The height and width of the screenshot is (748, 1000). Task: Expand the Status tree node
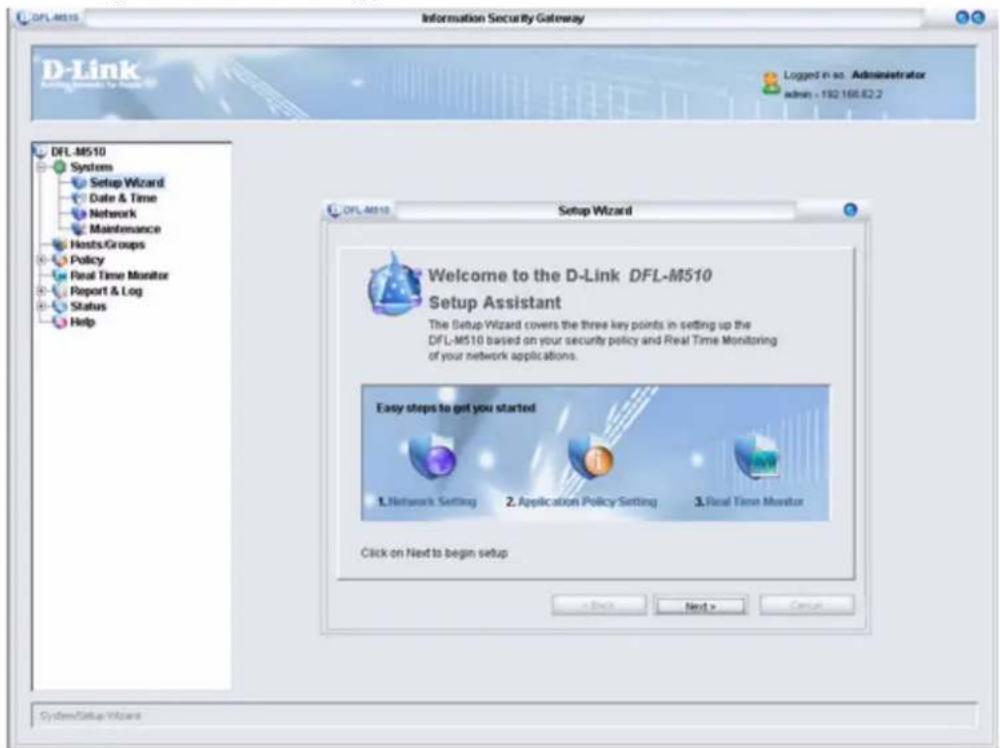coord(41,307)
